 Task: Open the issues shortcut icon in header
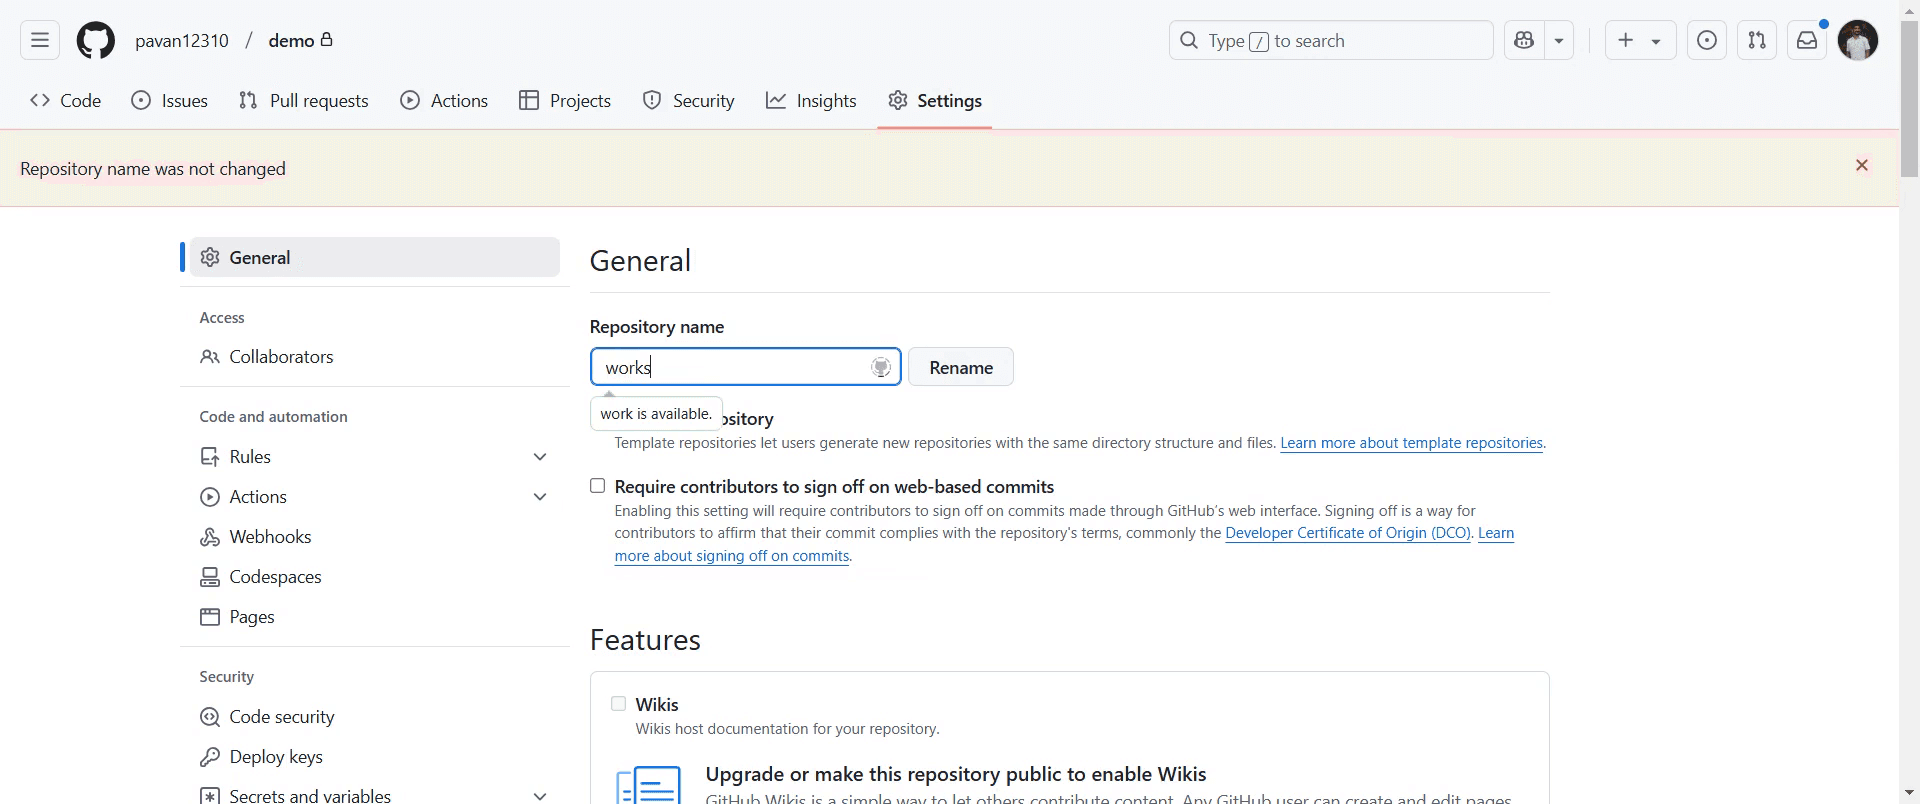(x=1707, y=41)
